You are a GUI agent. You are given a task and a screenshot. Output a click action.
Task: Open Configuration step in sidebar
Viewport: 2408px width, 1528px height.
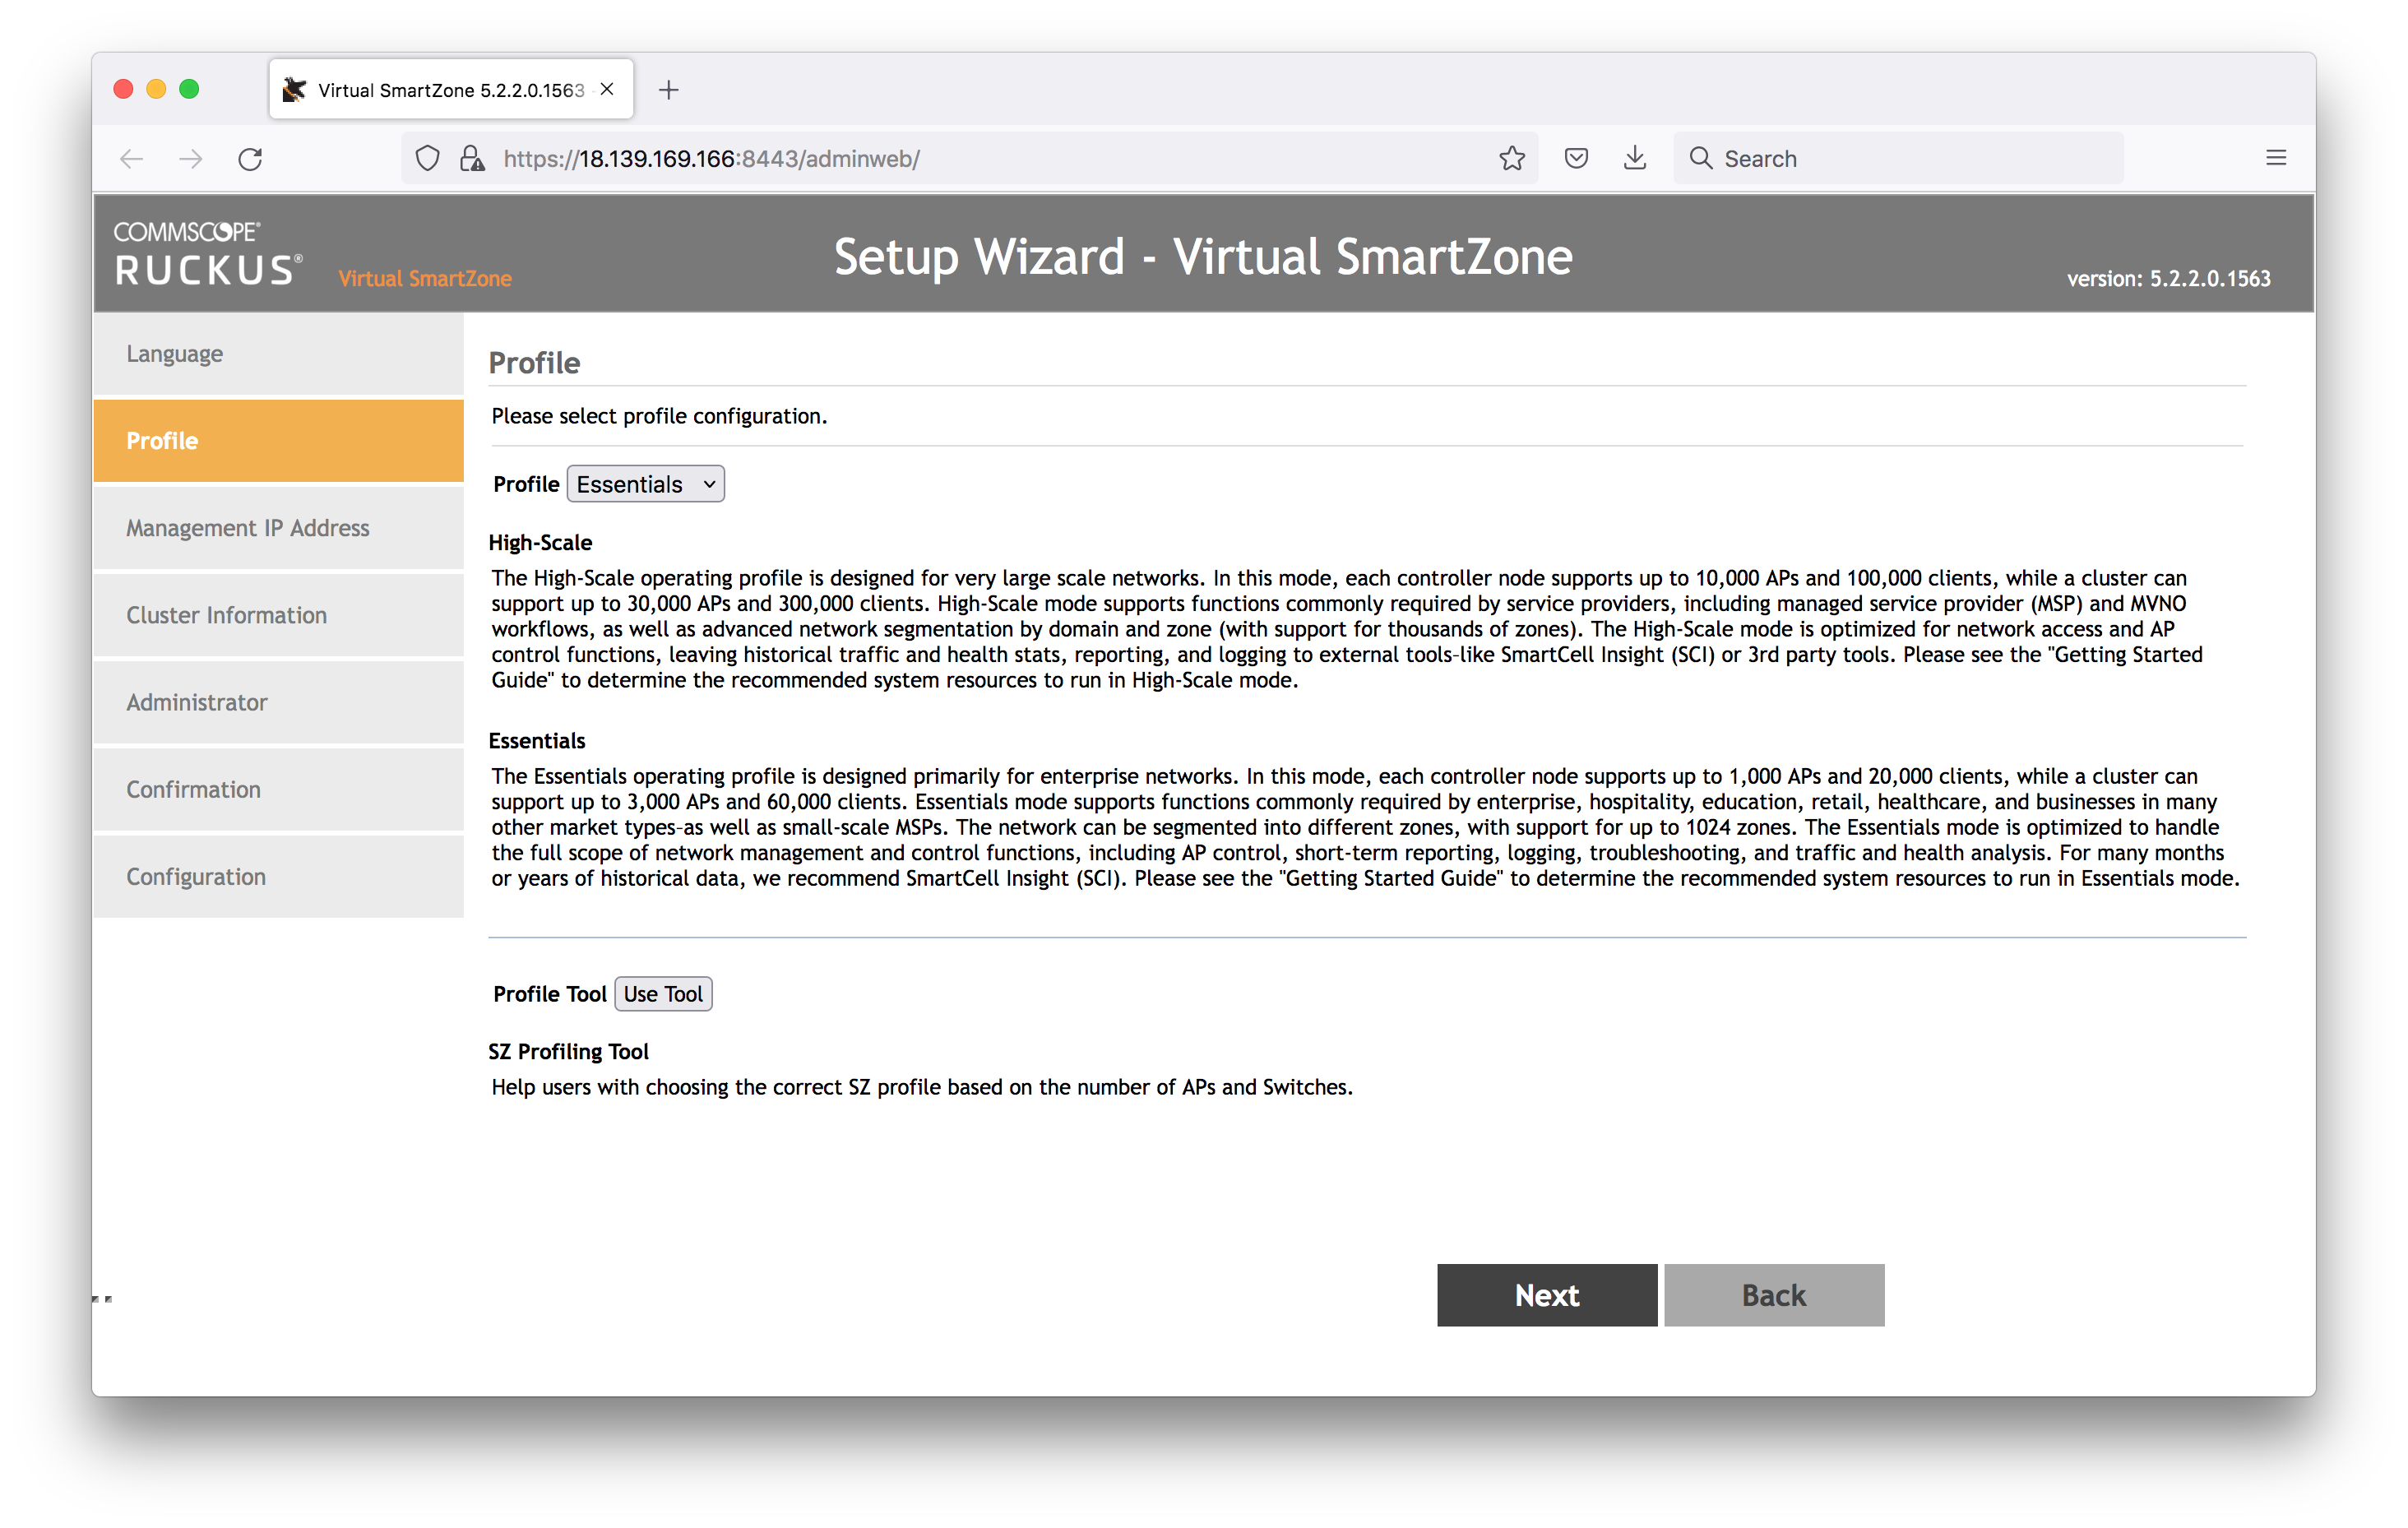click(279, 876)
